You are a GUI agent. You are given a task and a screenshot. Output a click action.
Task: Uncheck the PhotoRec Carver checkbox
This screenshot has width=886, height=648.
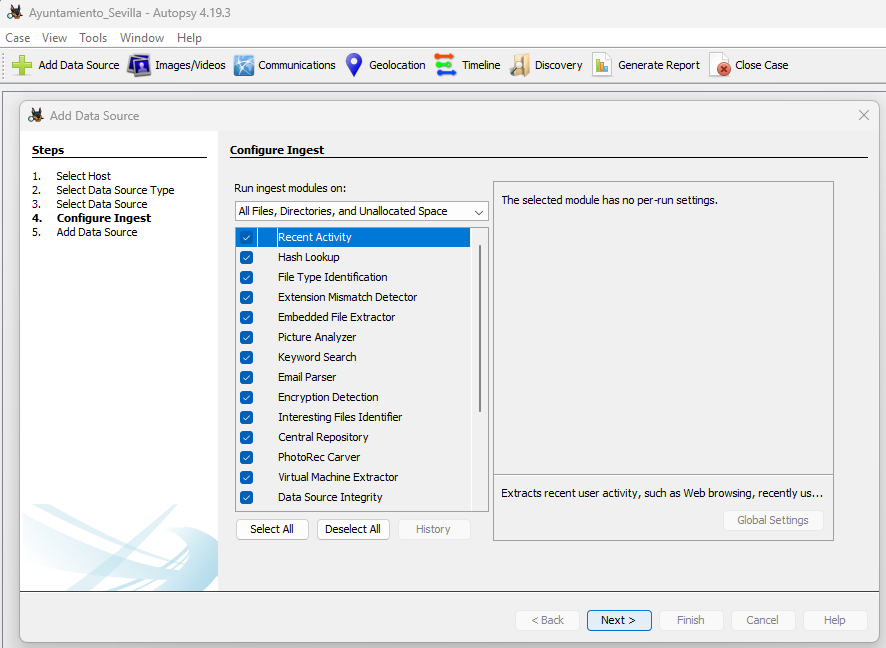click(246, 458)
